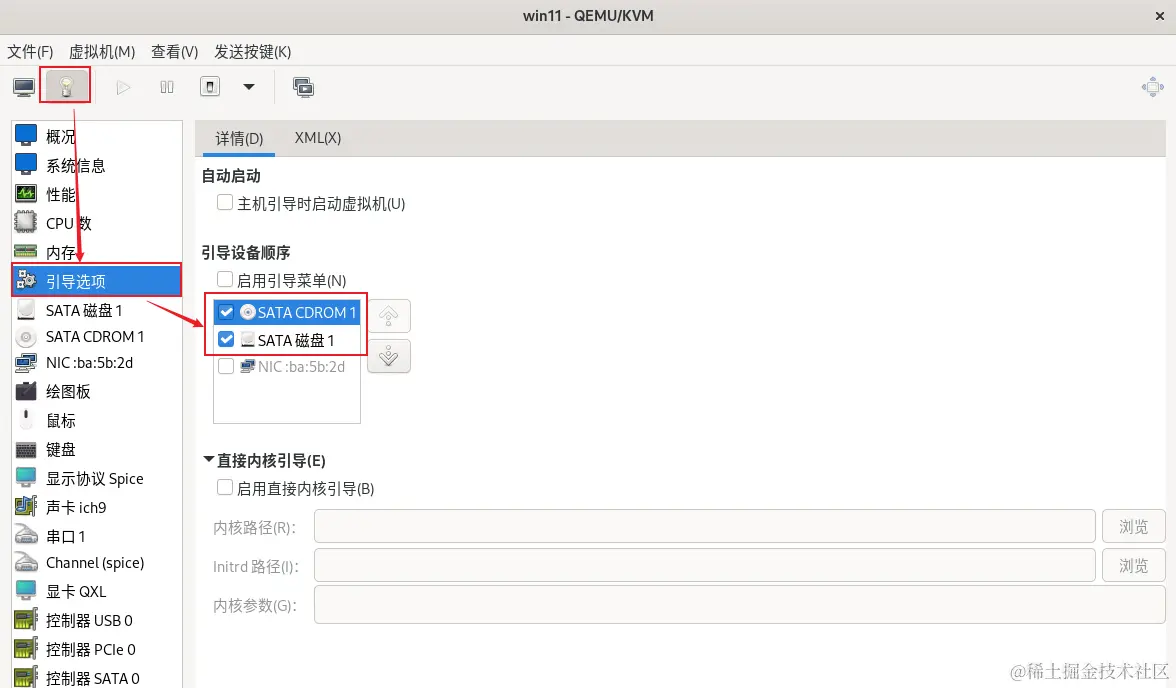Click the 内核参数(G) input field
Viewport: 1176px width, 688px height.
pyautogui.click(x=739, y=605)
